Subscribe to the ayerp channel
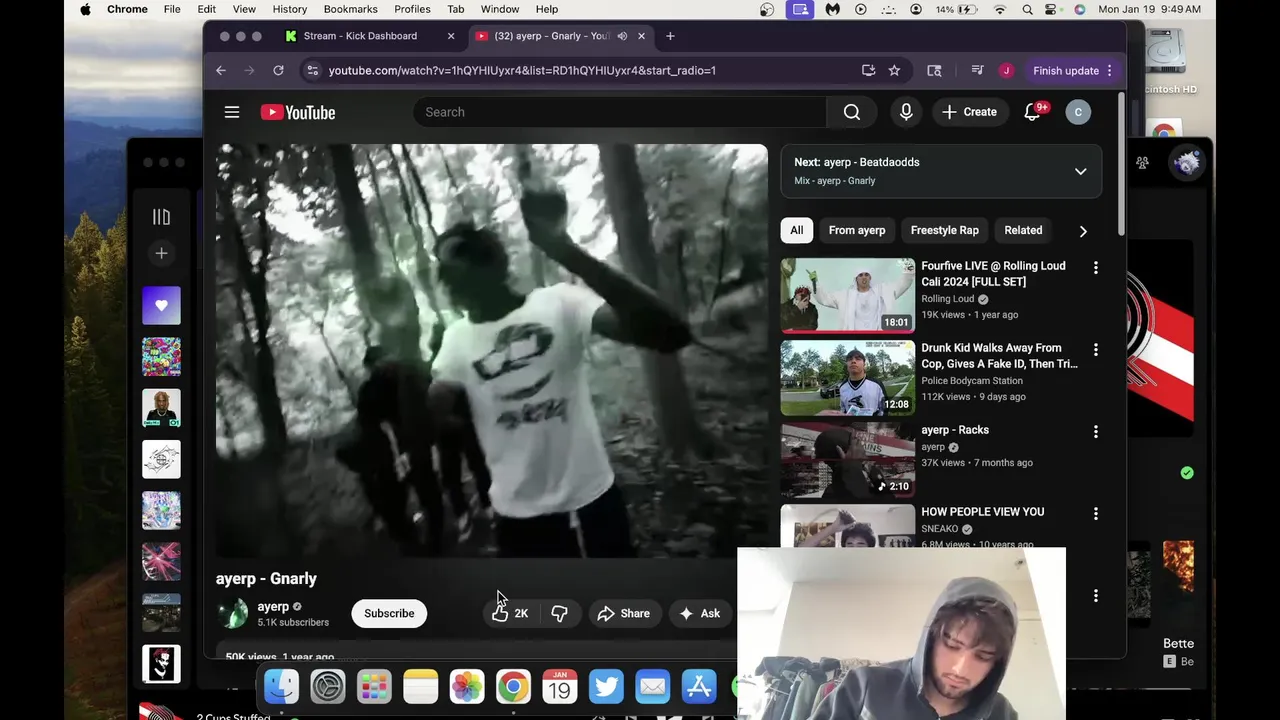This screenshot has height=720, width=1280. coord(389,613)
